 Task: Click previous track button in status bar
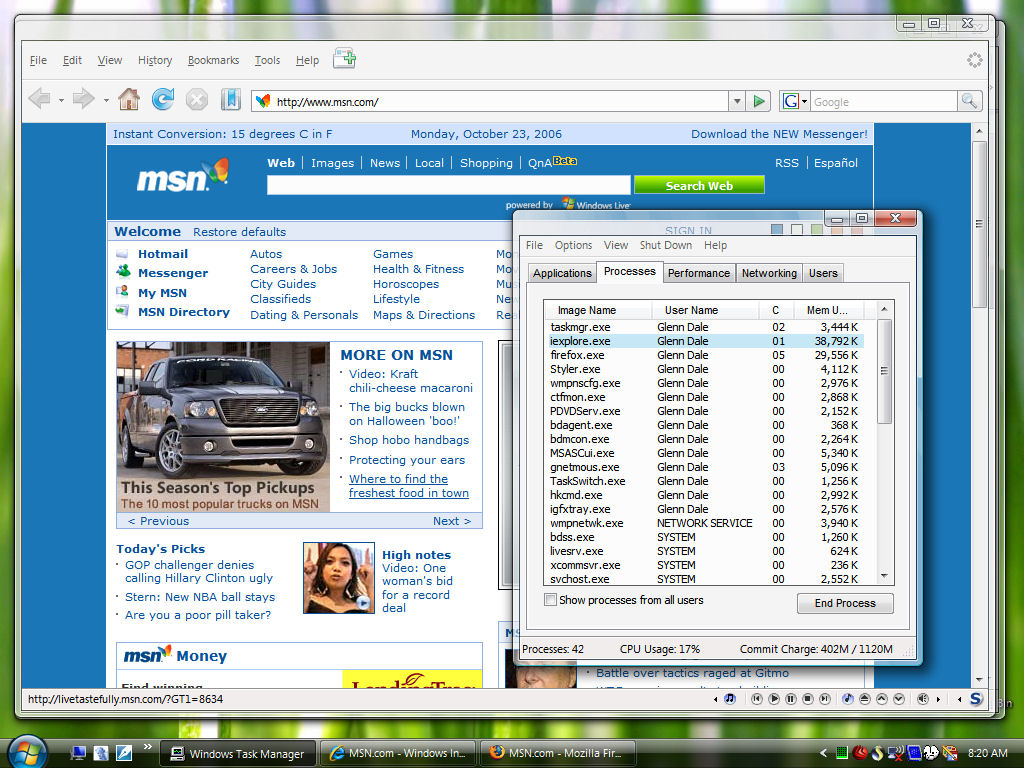click(757, 699)
